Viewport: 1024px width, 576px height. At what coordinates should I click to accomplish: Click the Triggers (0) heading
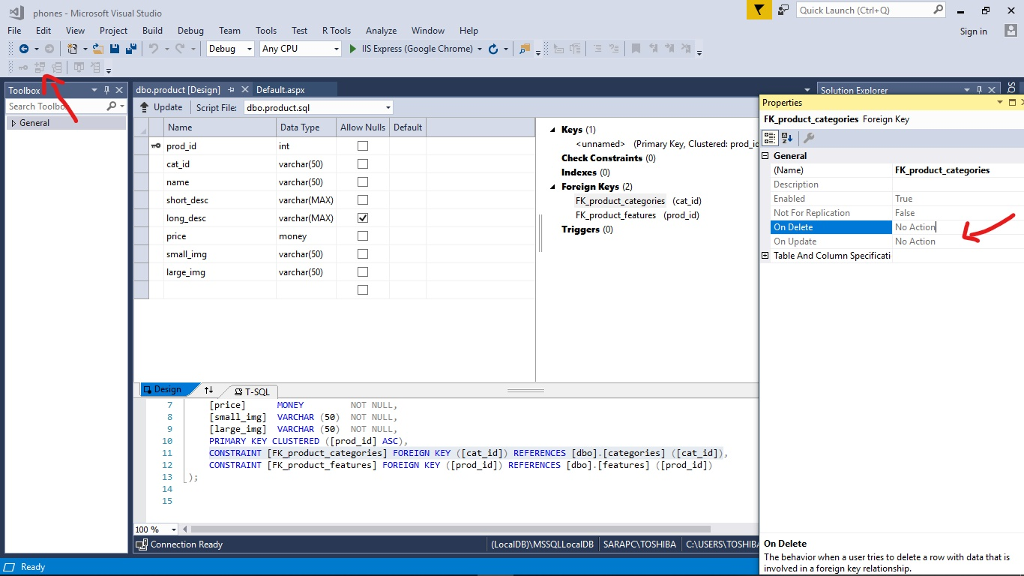click(x=587, y=230)
